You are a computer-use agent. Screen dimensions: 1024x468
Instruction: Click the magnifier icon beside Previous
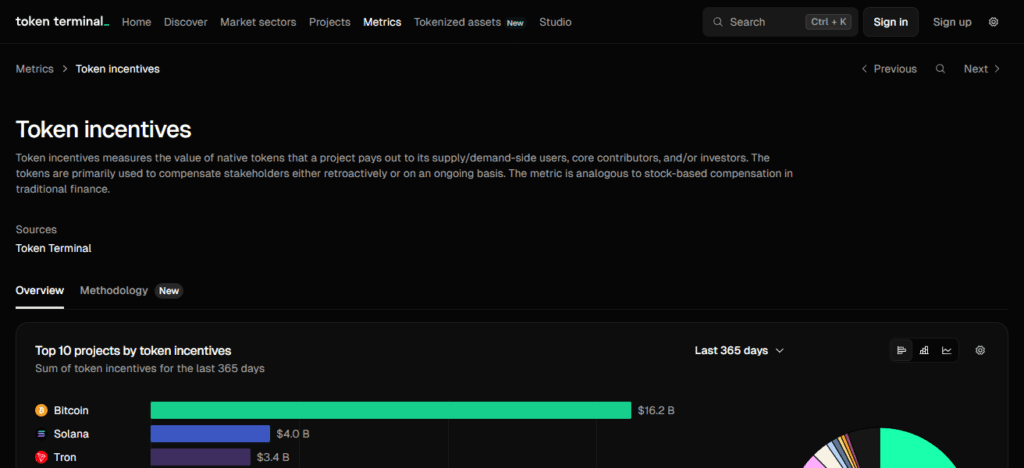pyautogui.click(x=940, y=69)
